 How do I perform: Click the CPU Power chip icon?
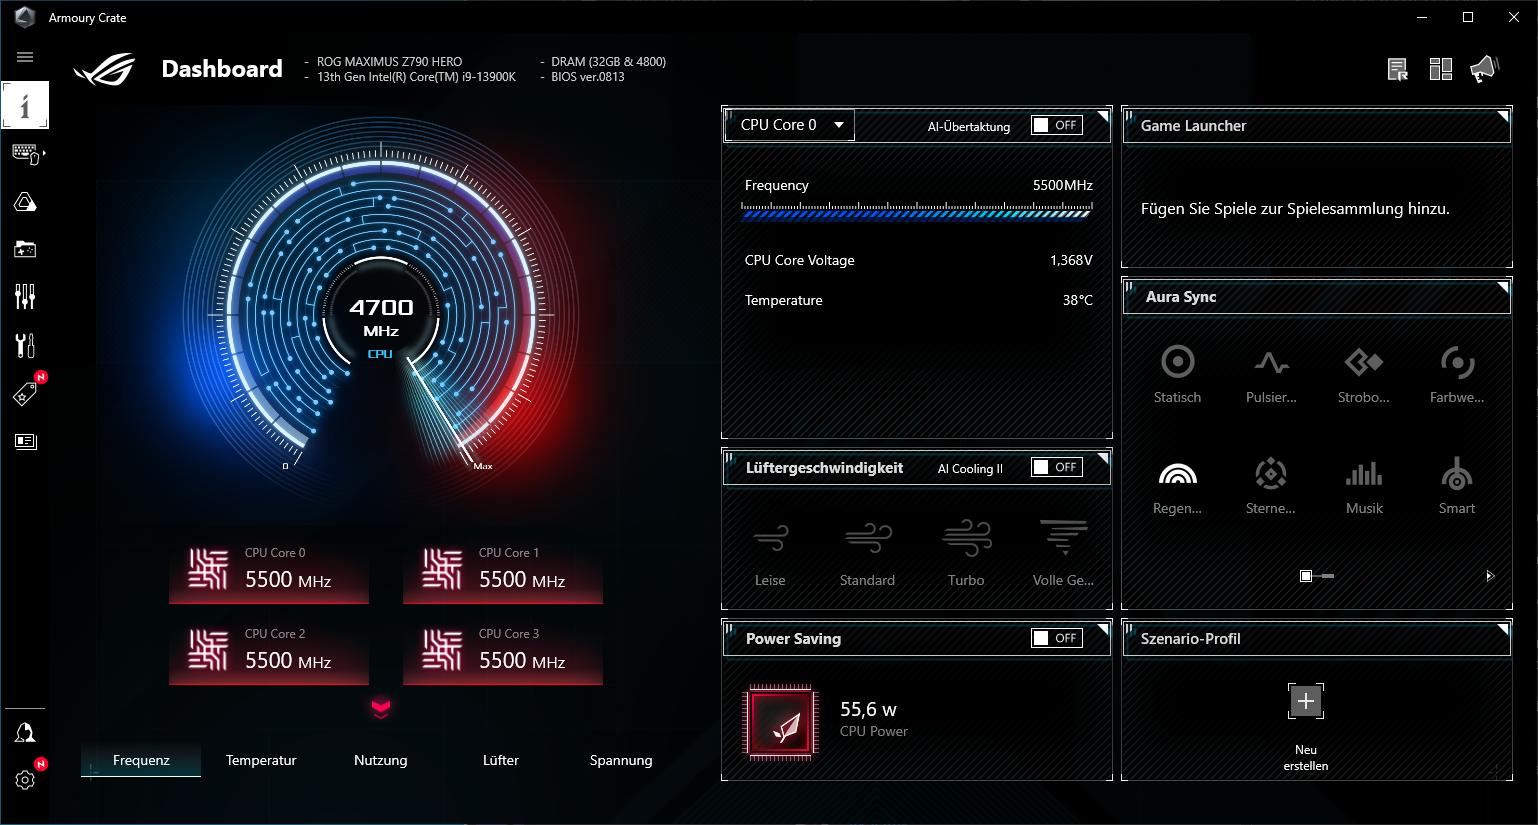pos(780,723)
